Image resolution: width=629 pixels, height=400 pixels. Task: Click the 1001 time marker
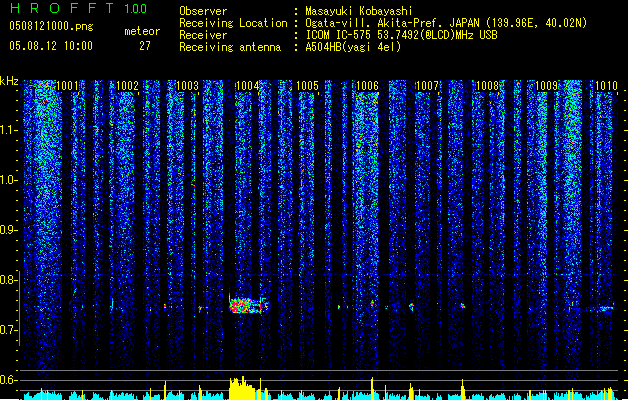pos(67,86)
